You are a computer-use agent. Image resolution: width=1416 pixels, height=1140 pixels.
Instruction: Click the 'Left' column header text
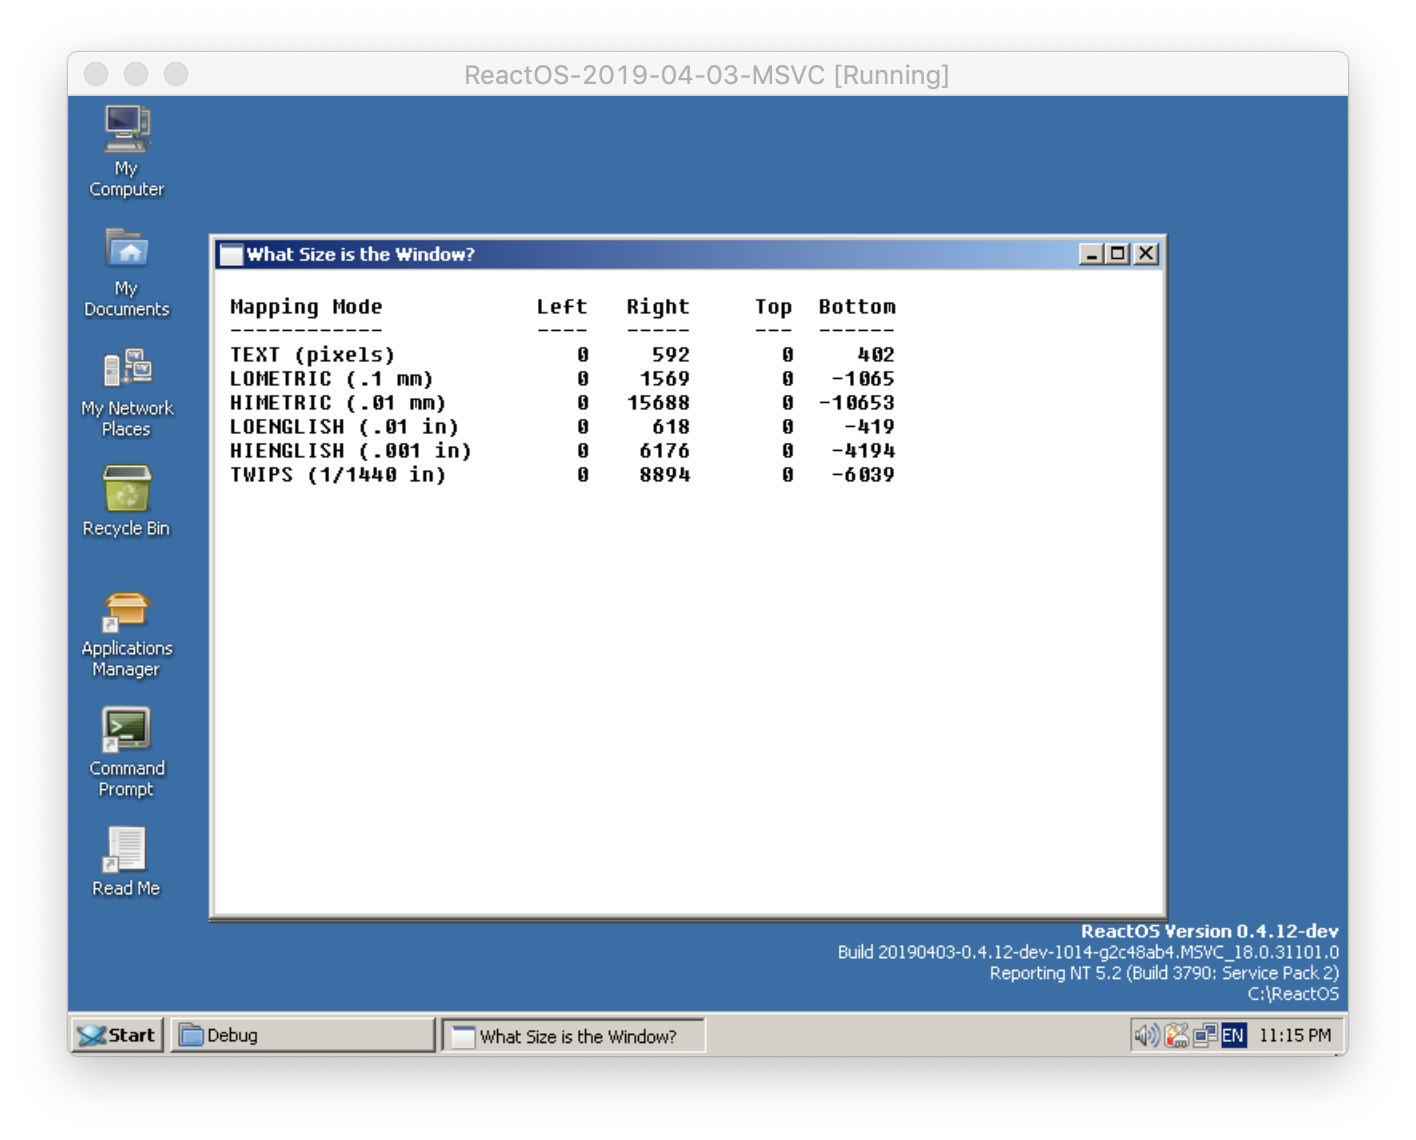[x=562, y=307]
